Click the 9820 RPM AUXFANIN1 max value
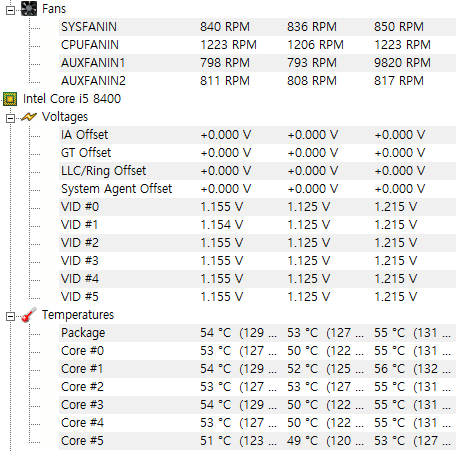Viewport: 456px width, 451px height. 402,63
